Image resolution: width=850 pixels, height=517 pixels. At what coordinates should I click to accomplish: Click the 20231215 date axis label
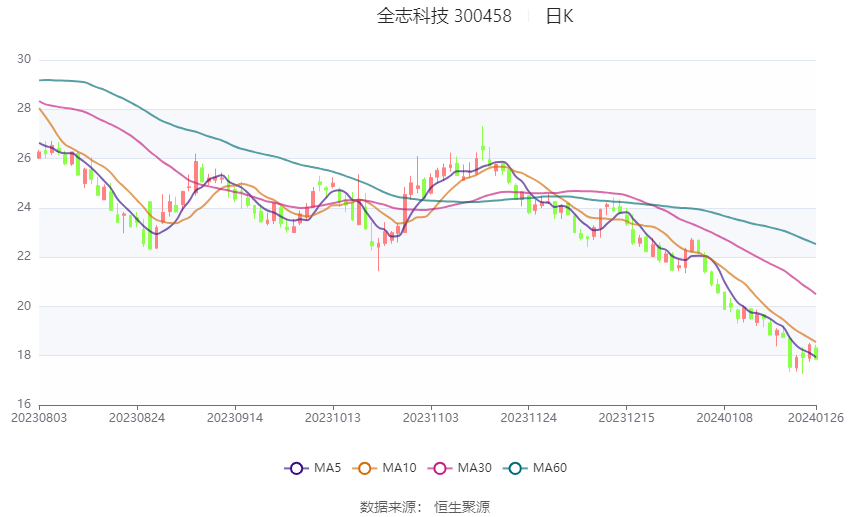click(x=626, y=418)
